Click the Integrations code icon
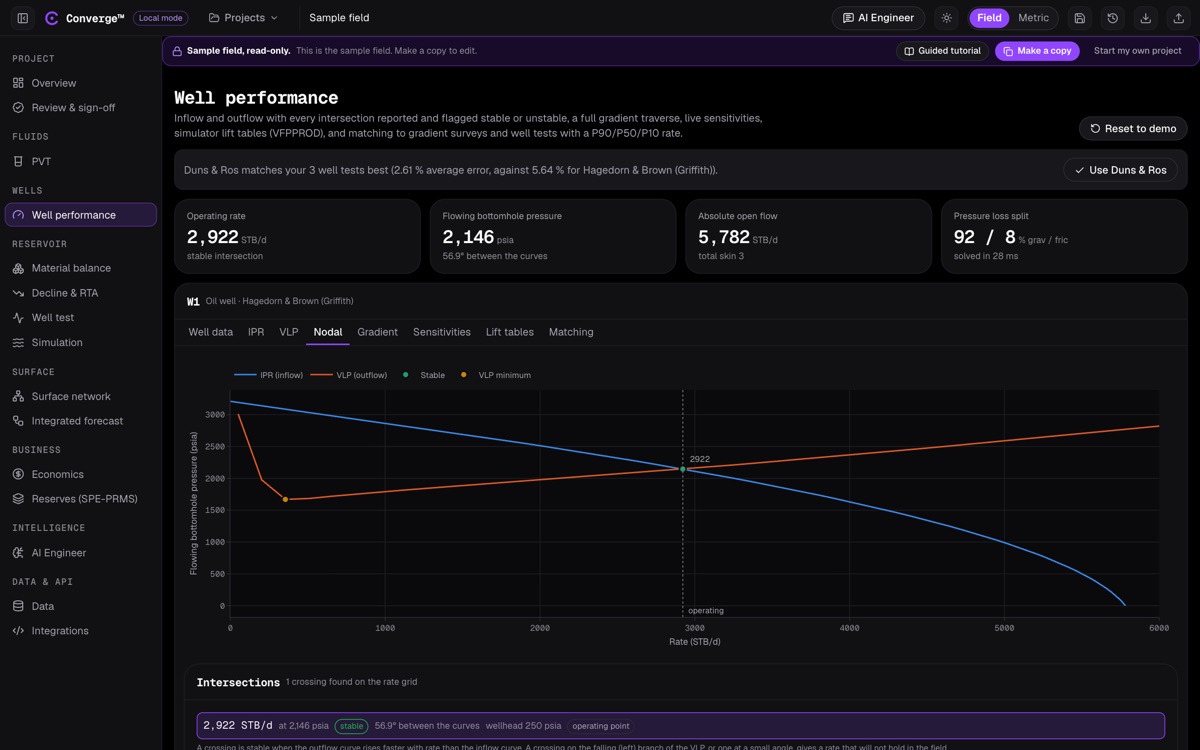 point(18,631)
